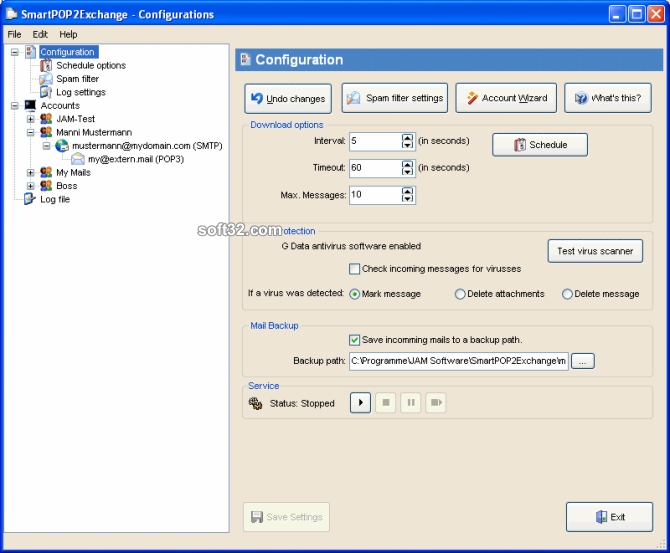Viewport: 670px width, 553px height.
Task: Click the Undo changes button
Action: click(x=288, y=99)
